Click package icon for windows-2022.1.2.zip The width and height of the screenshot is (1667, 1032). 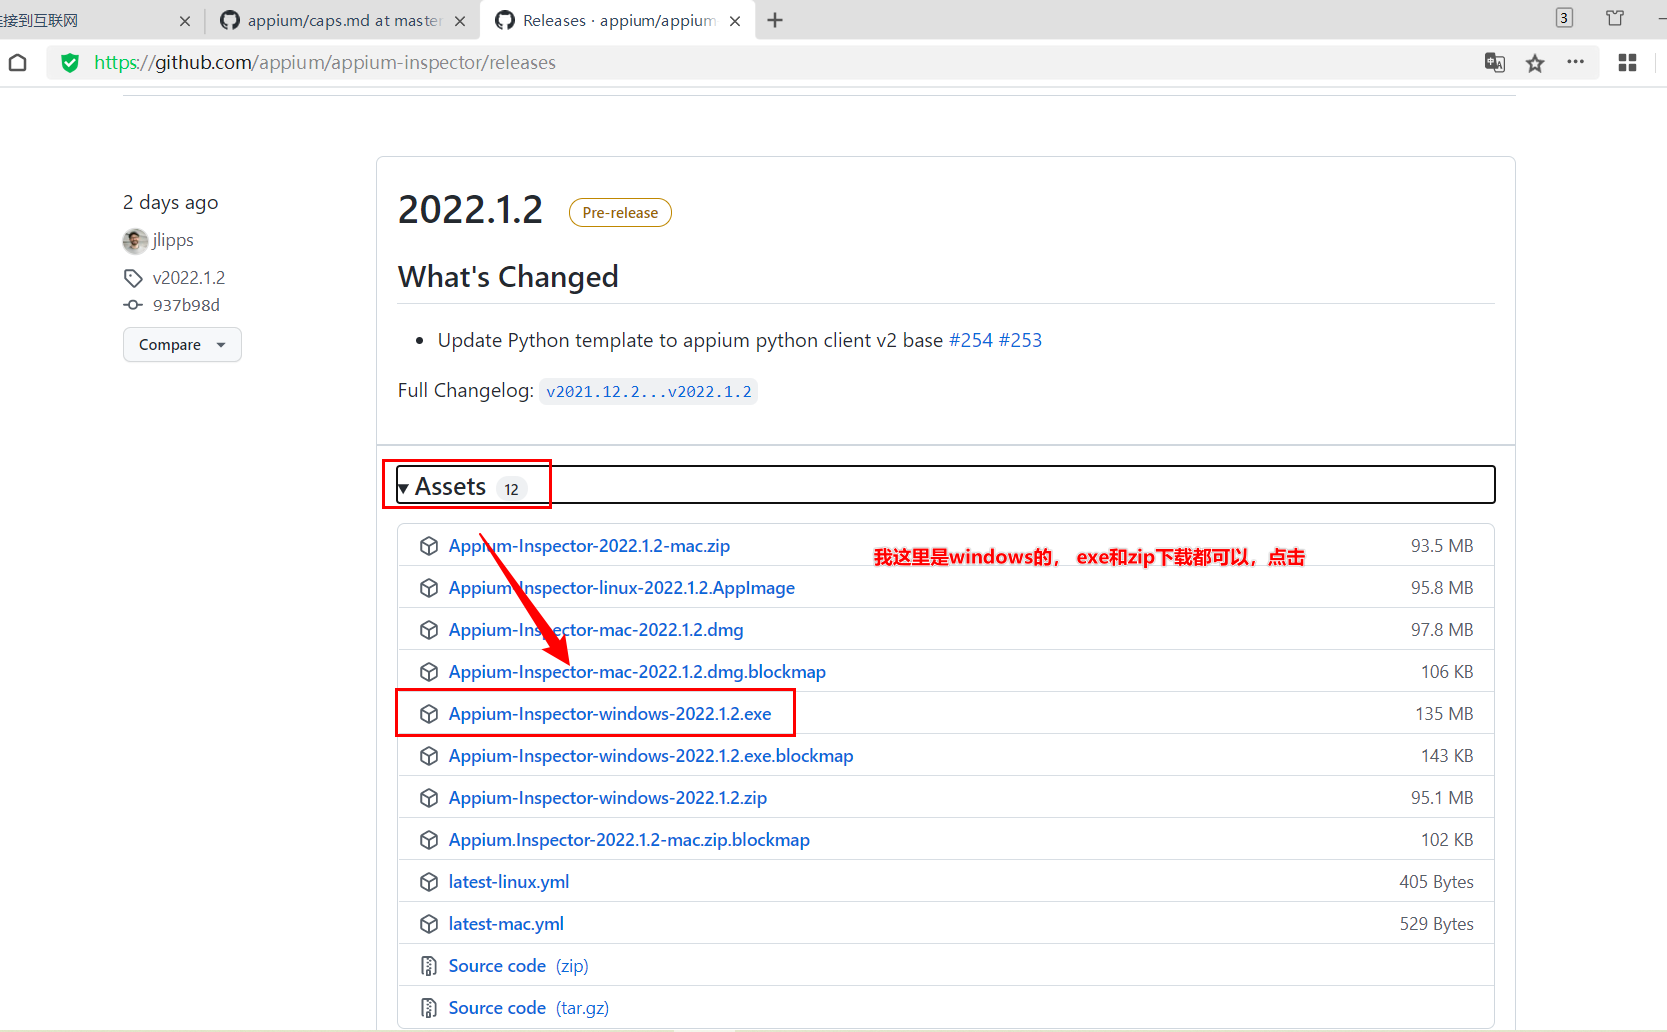(x=429, y=798)
